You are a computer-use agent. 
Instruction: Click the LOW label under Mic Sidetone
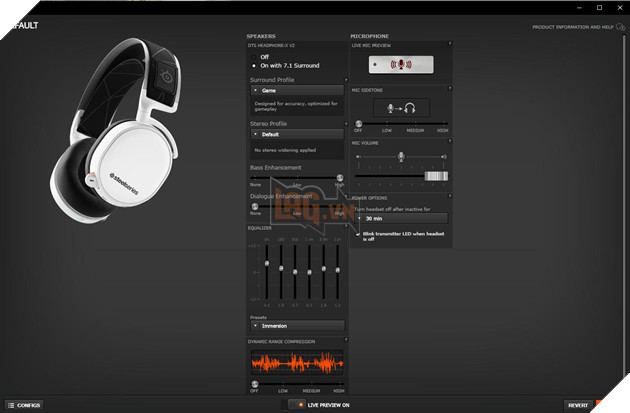click(387, 131)
